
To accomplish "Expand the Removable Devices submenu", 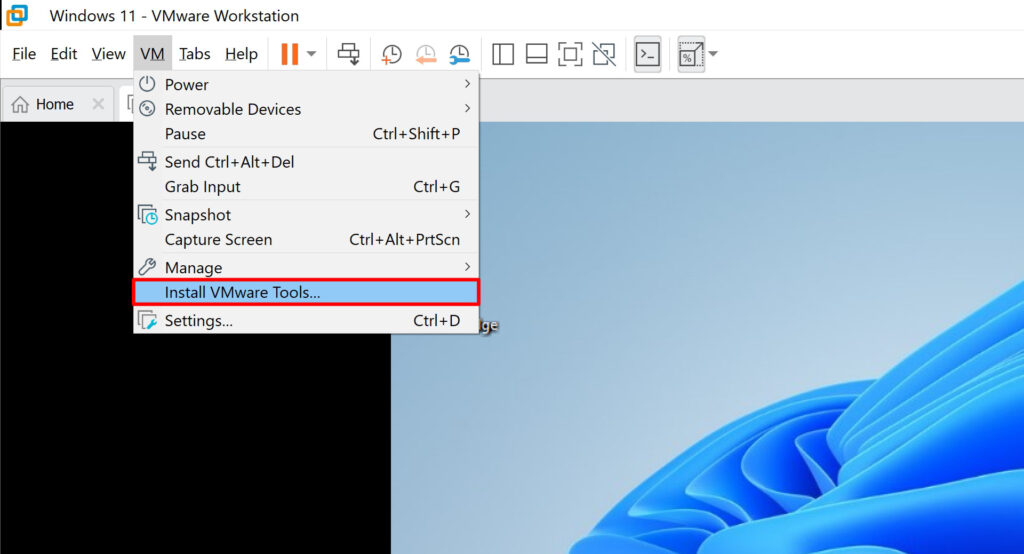I will [x=306, y=109].
